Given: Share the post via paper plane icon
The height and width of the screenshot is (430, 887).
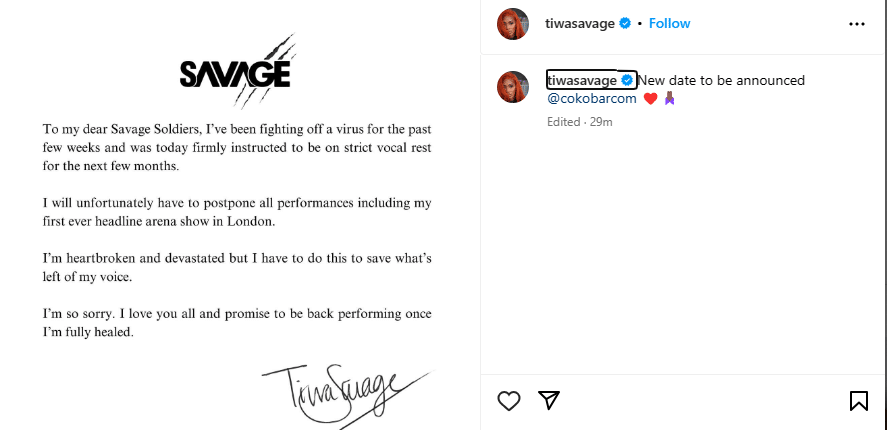Looking at the screenshot, I should click(x=548, y=401).
